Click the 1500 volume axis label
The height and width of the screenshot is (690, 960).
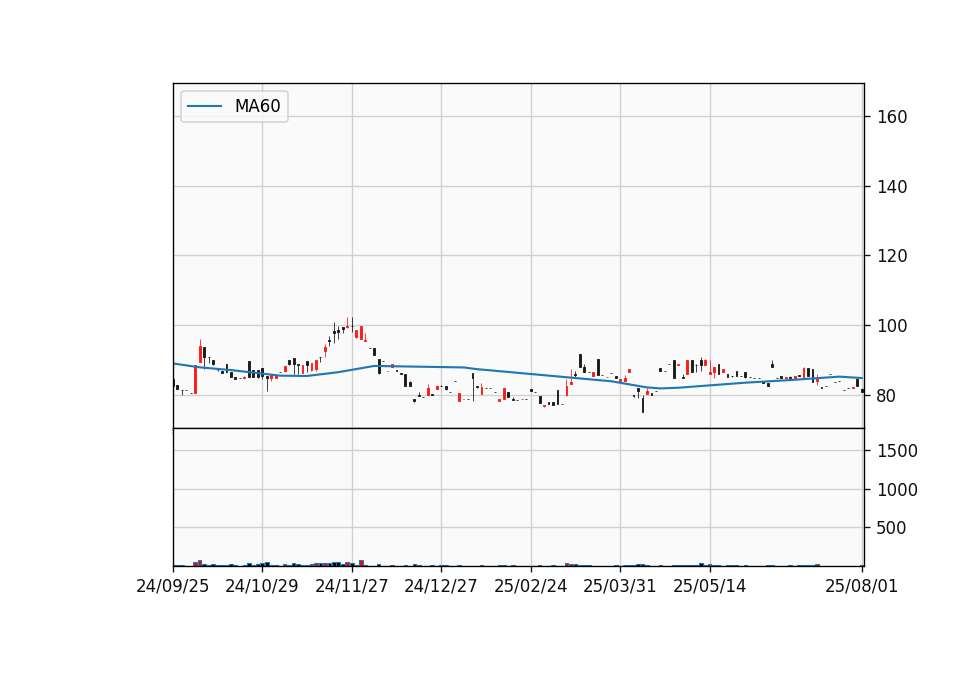897,451
